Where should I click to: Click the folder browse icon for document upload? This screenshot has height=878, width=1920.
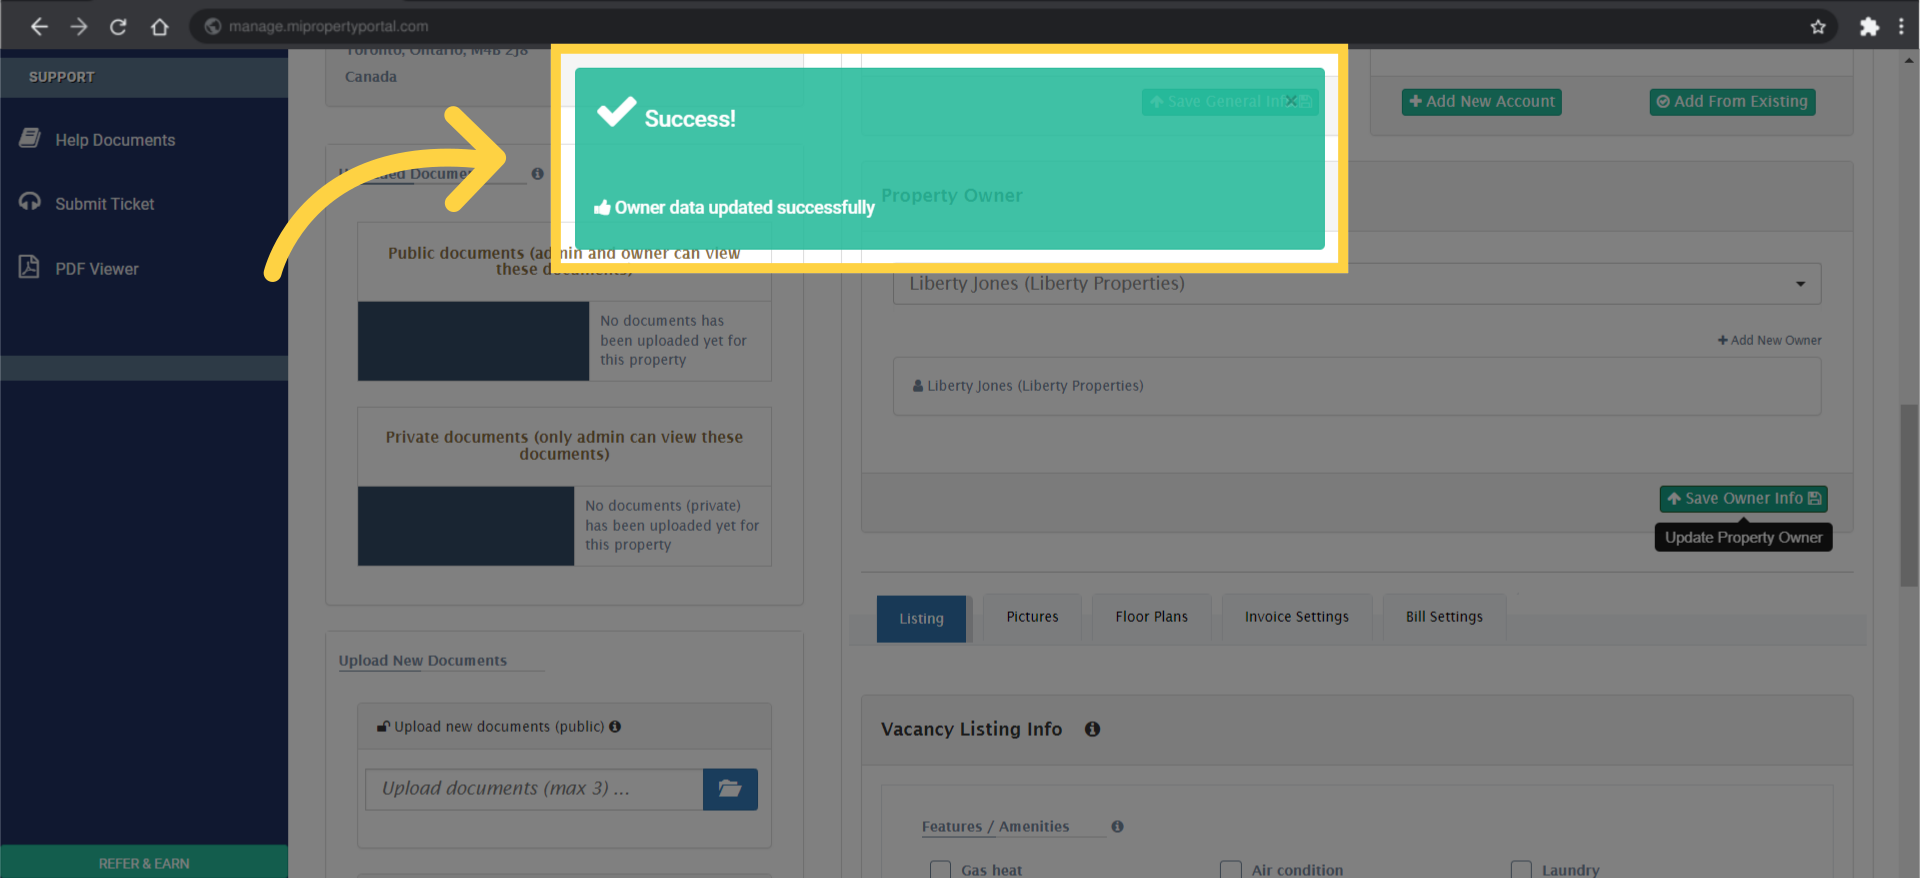tap(730, 789)
